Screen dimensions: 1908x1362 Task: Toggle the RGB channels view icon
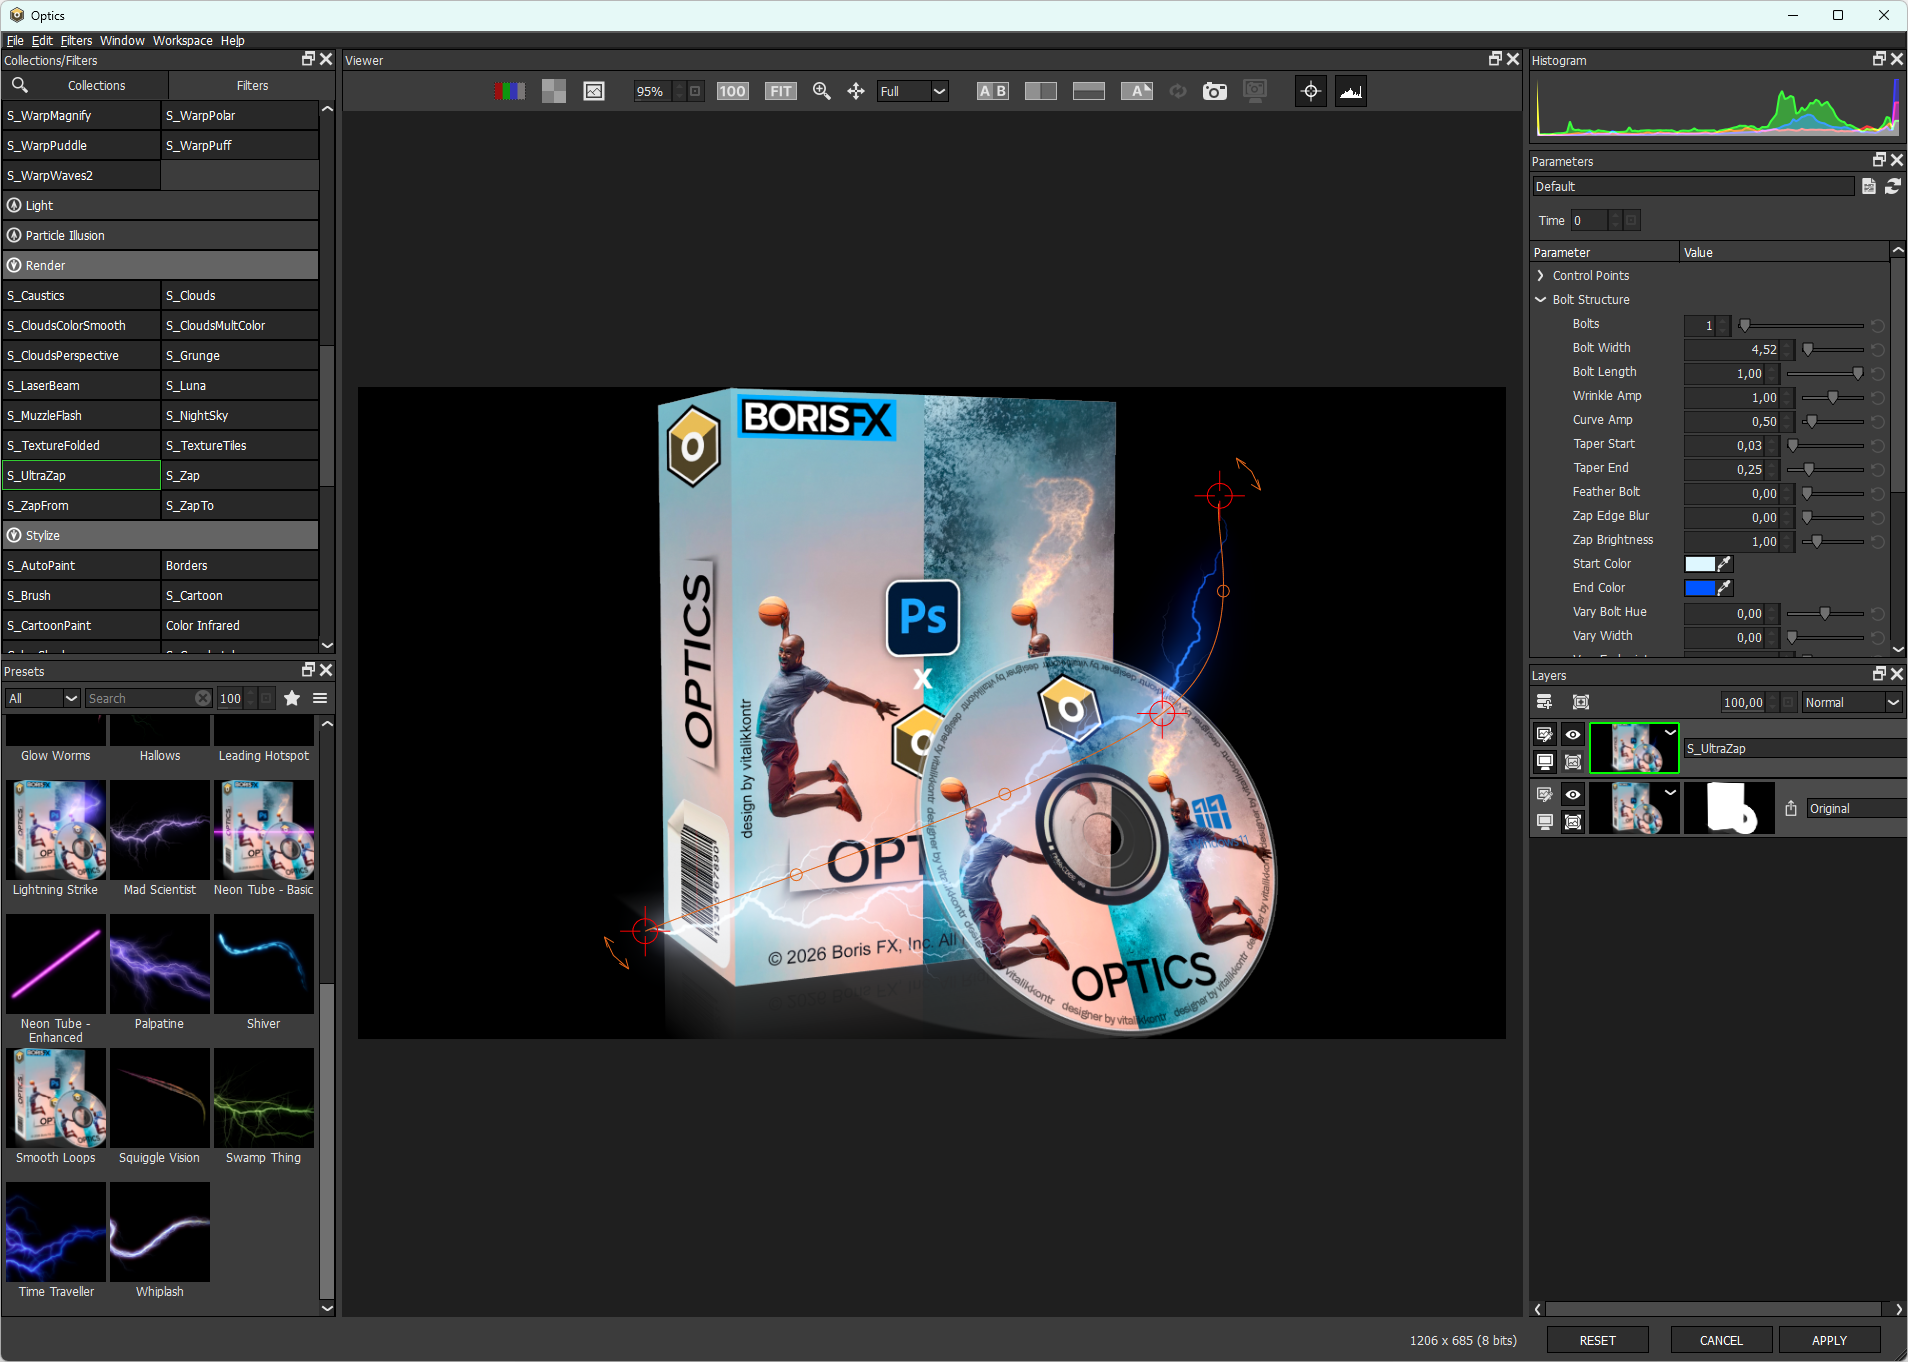pyautogui.click(x=510, y=91)
